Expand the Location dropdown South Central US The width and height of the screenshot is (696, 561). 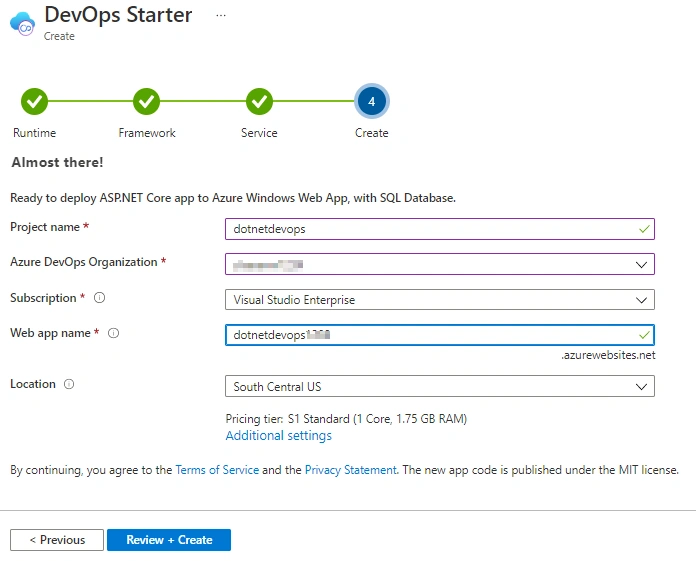tap(439, 386)
